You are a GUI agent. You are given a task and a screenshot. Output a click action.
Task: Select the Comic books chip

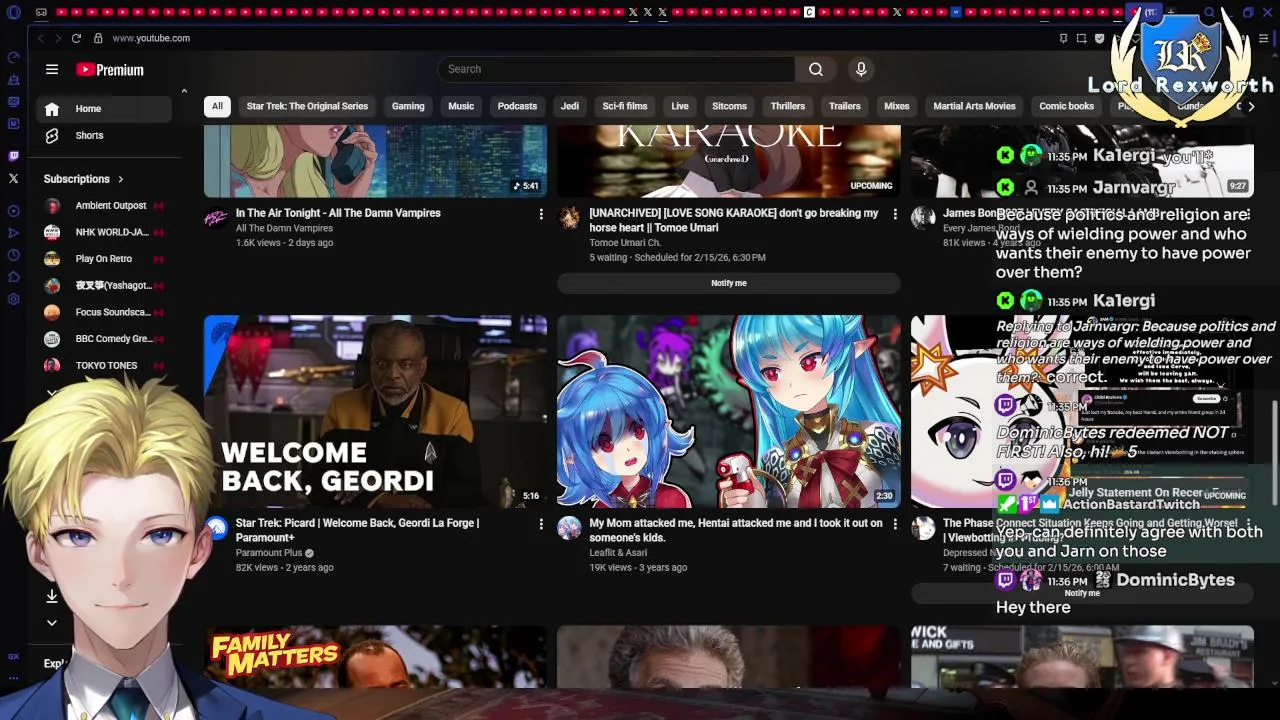tap(1066, 106)
